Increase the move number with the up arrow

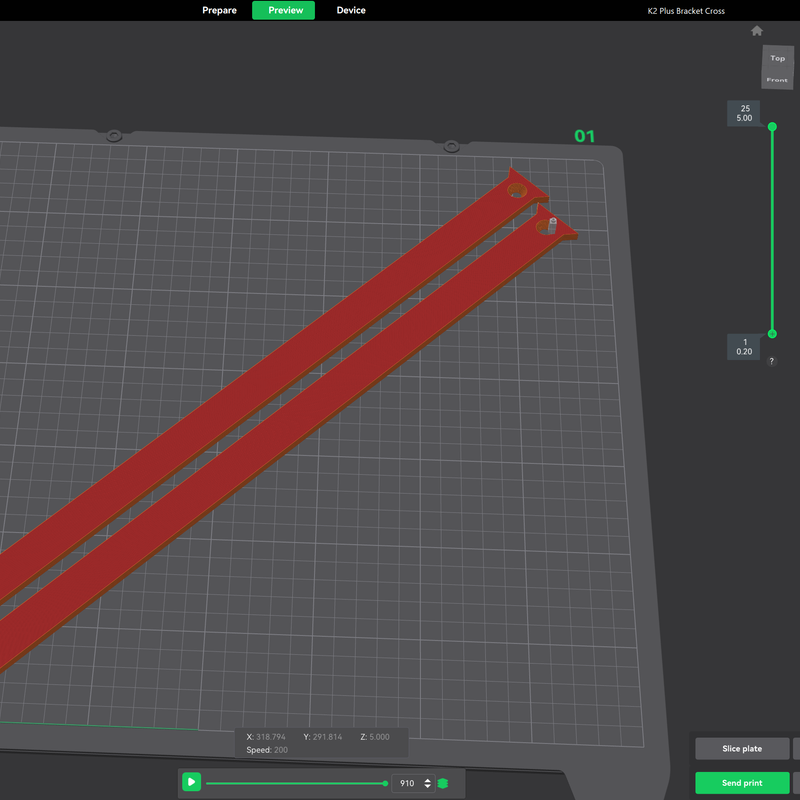coord(428,780)
